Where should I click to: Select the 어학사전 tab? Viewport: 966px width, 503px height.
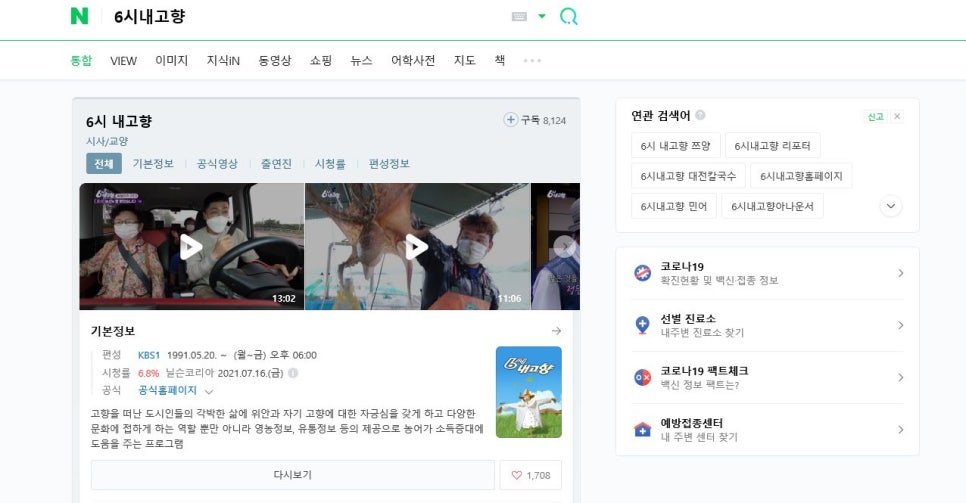tap(413, 60)
